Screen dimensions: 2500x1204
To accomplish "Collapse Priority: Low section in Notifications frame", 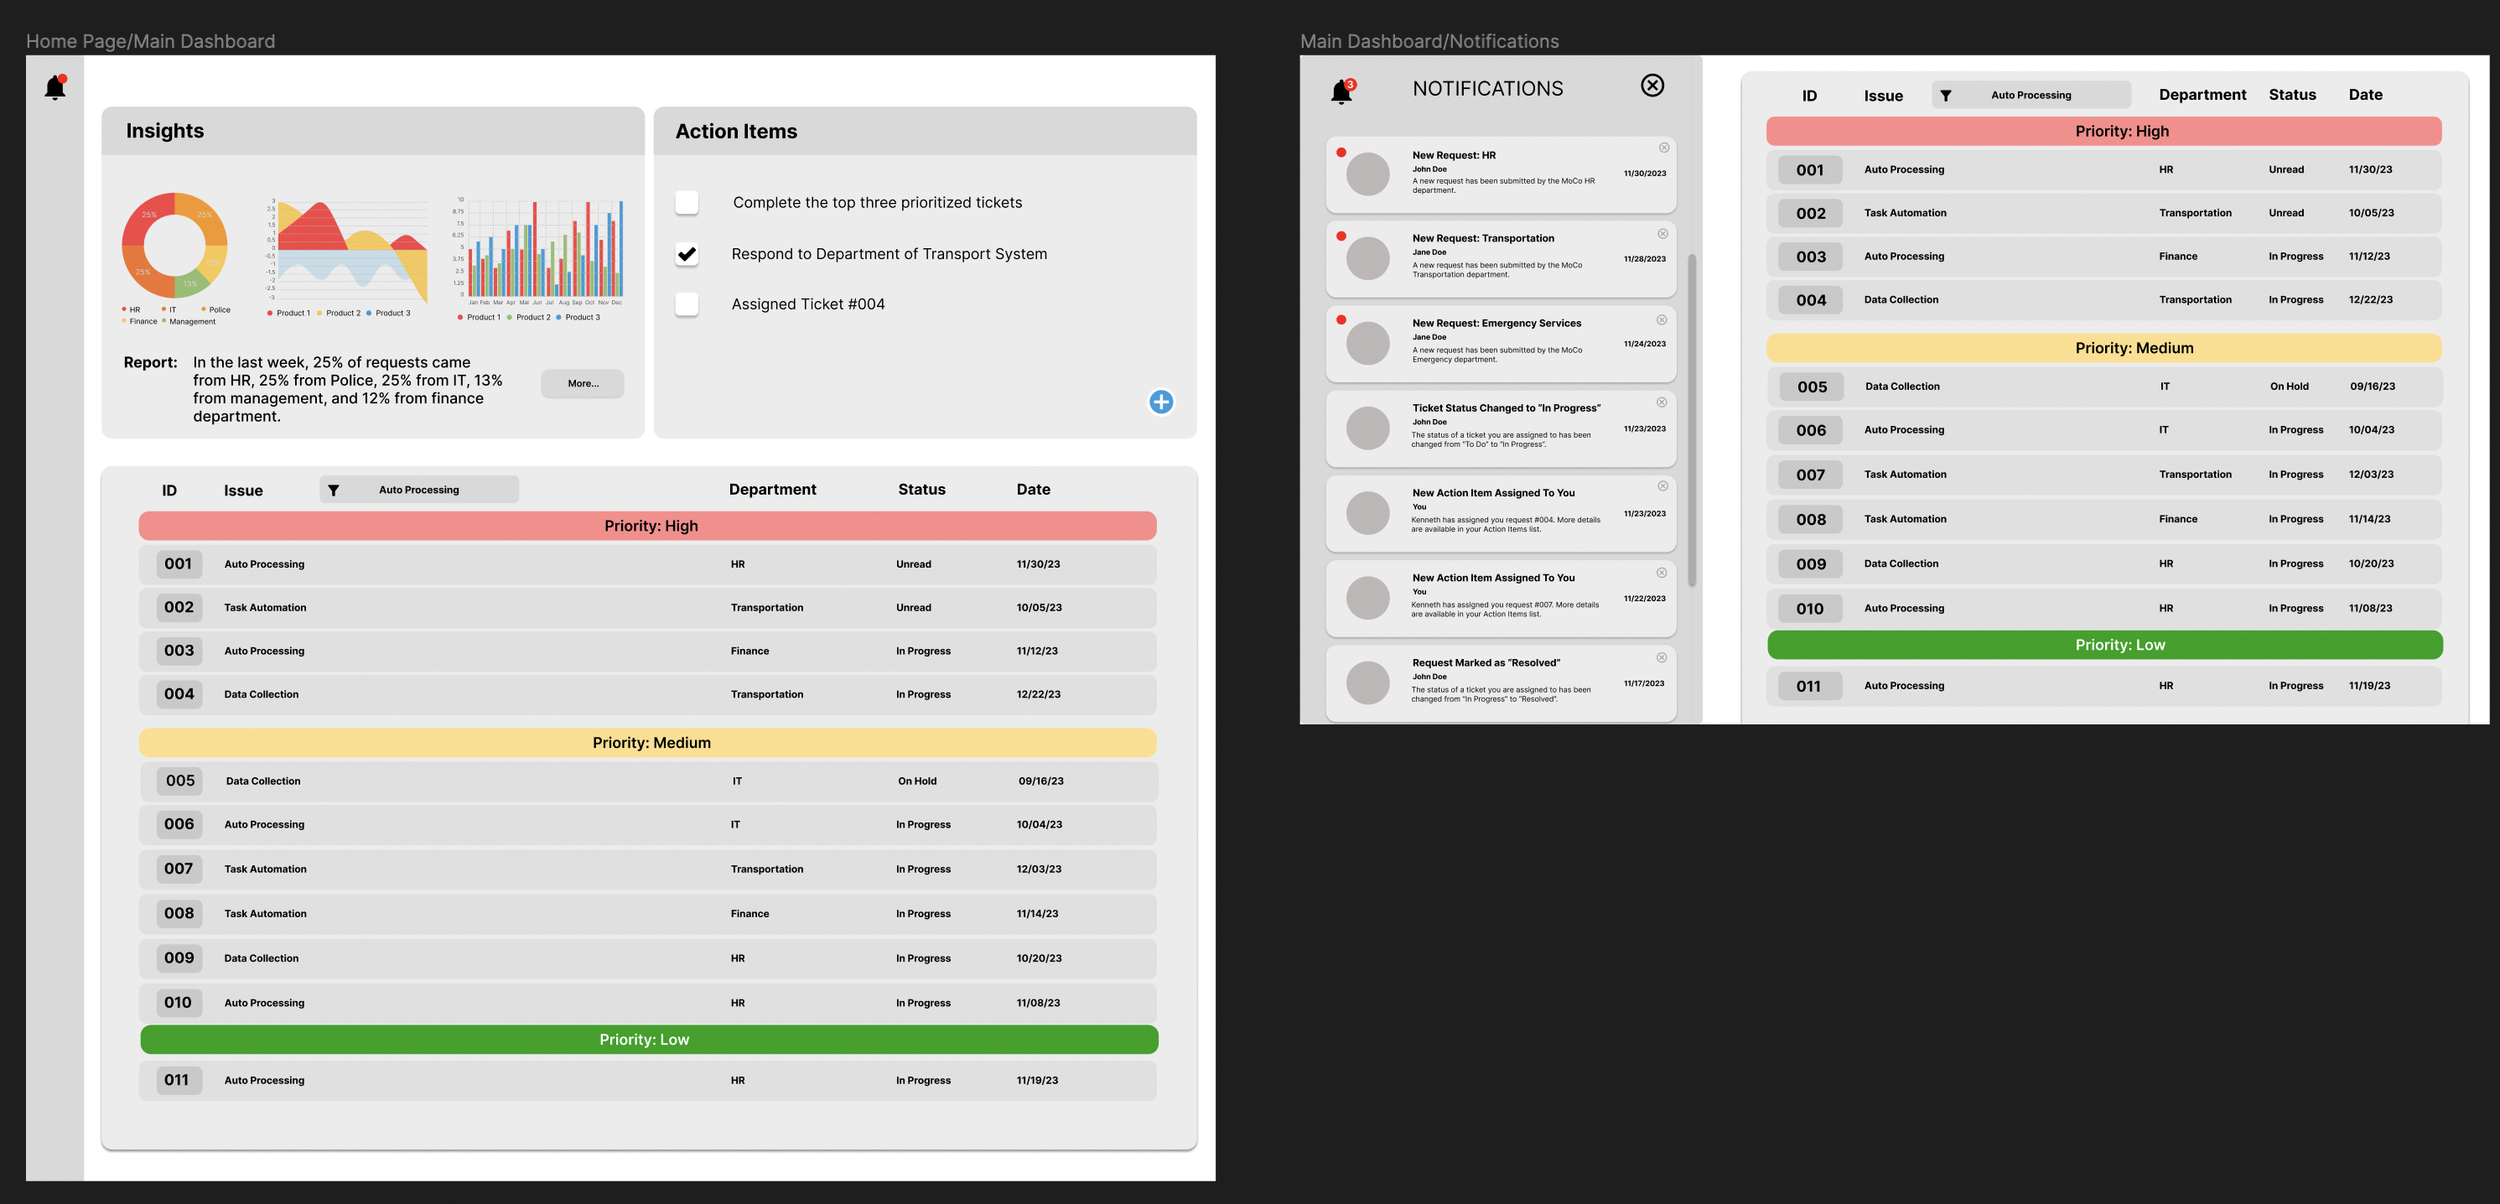I will [x=2105, y=645].
